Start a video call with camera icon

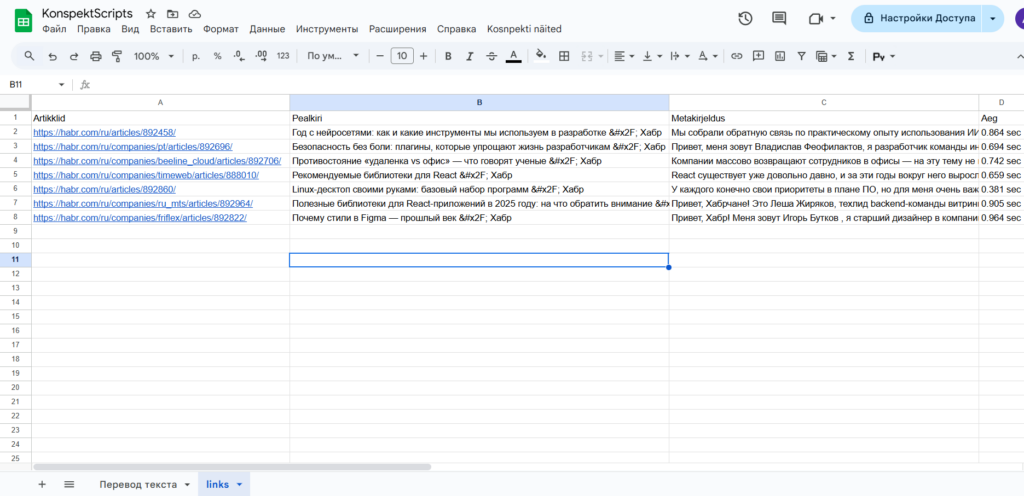click(815, 18)
